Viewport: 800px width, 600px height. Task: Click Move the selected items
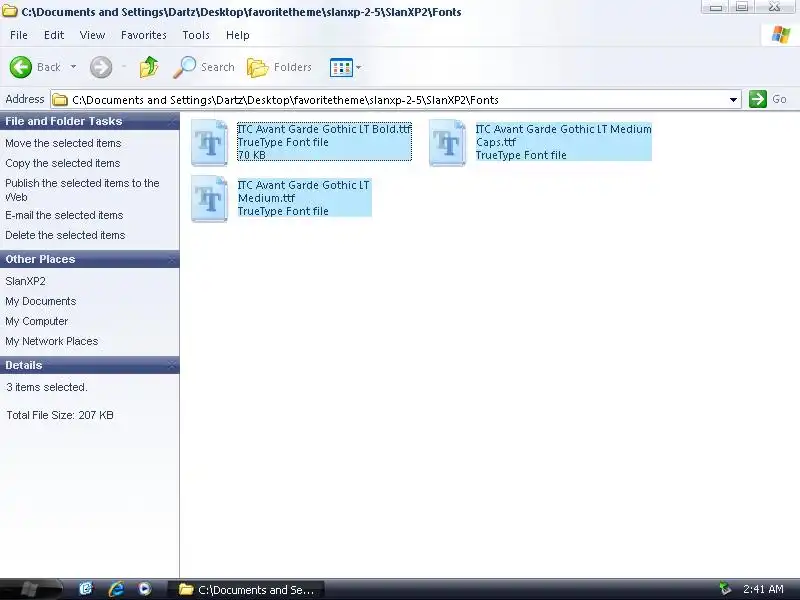point(63,143)
